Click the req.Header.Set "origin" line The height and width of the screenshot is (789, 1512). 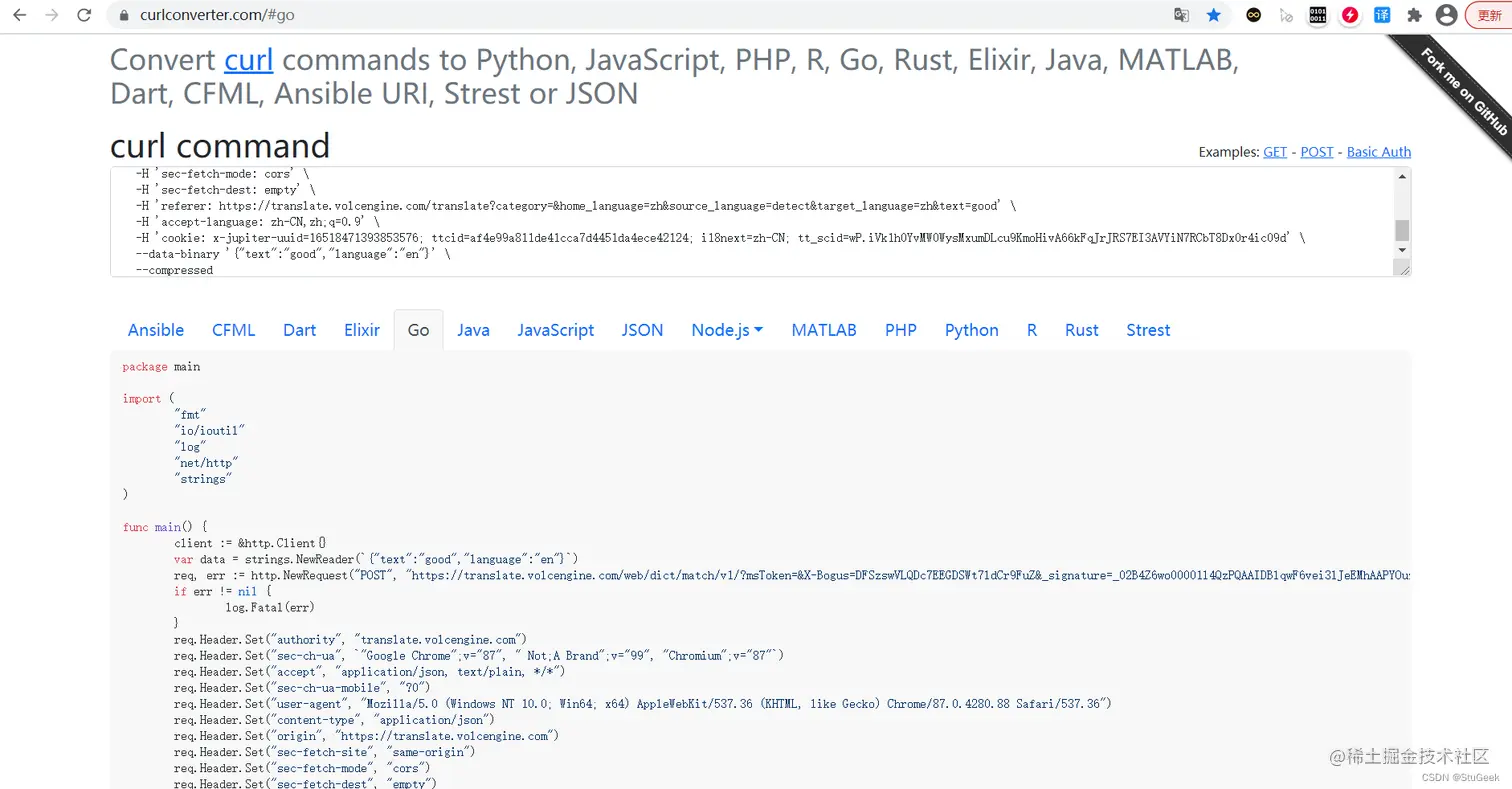pyautogui.click(x=366, y=736)
